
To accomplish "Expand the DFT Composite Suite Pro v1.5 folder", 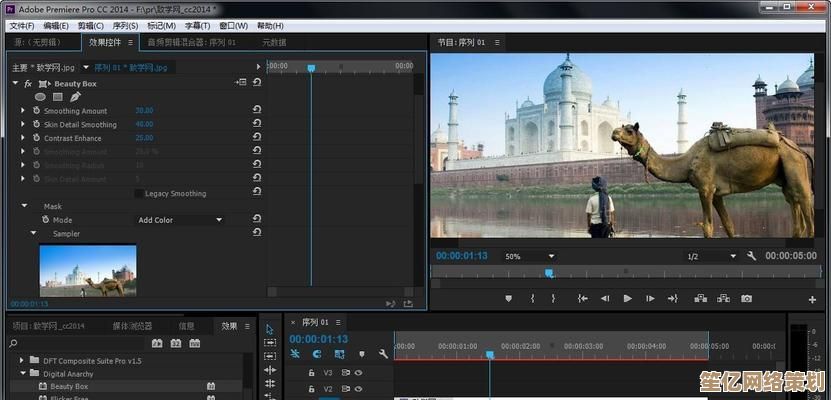I will [x=22, y=360].
